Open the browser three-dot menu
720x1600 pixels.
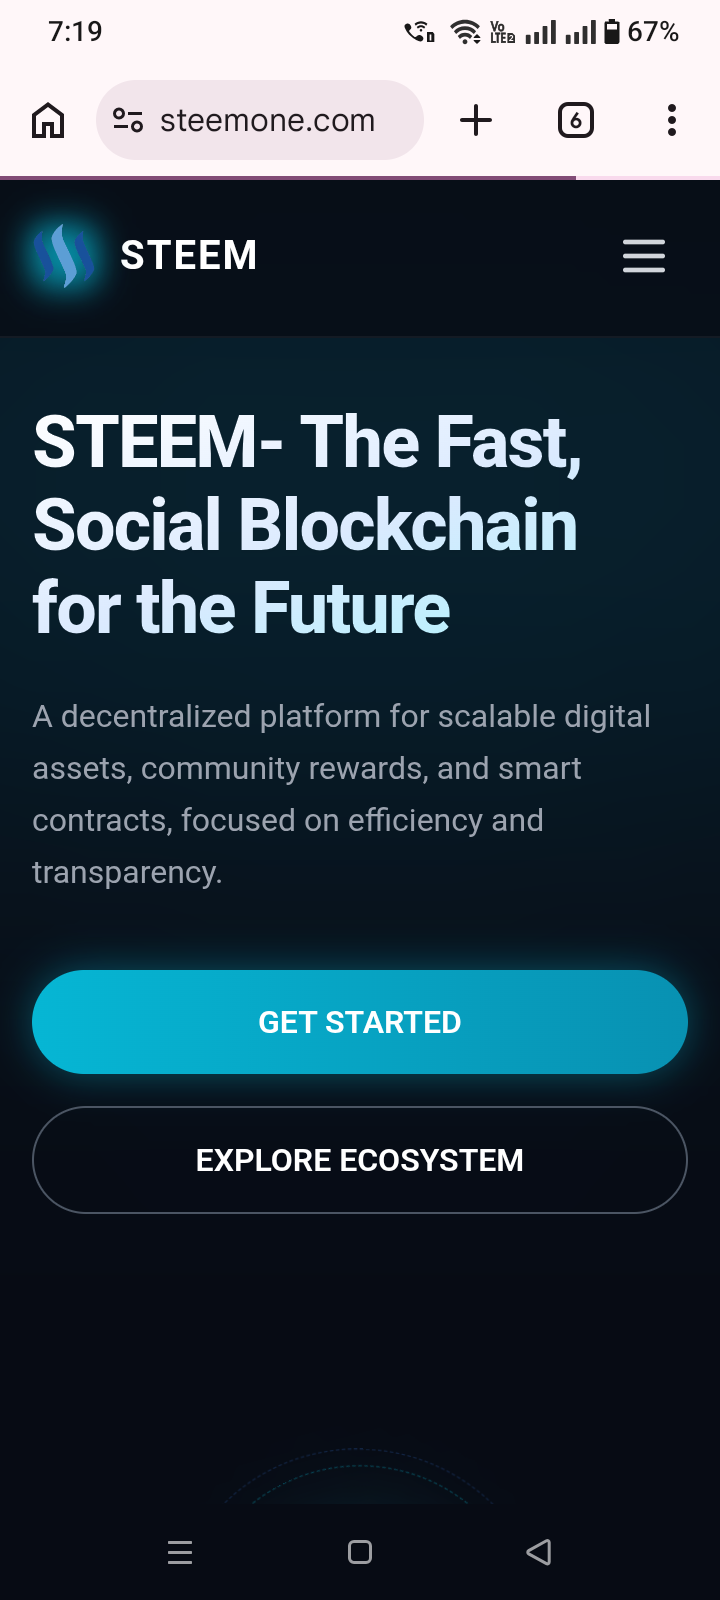pyautogui.click(x=672, y=121)
